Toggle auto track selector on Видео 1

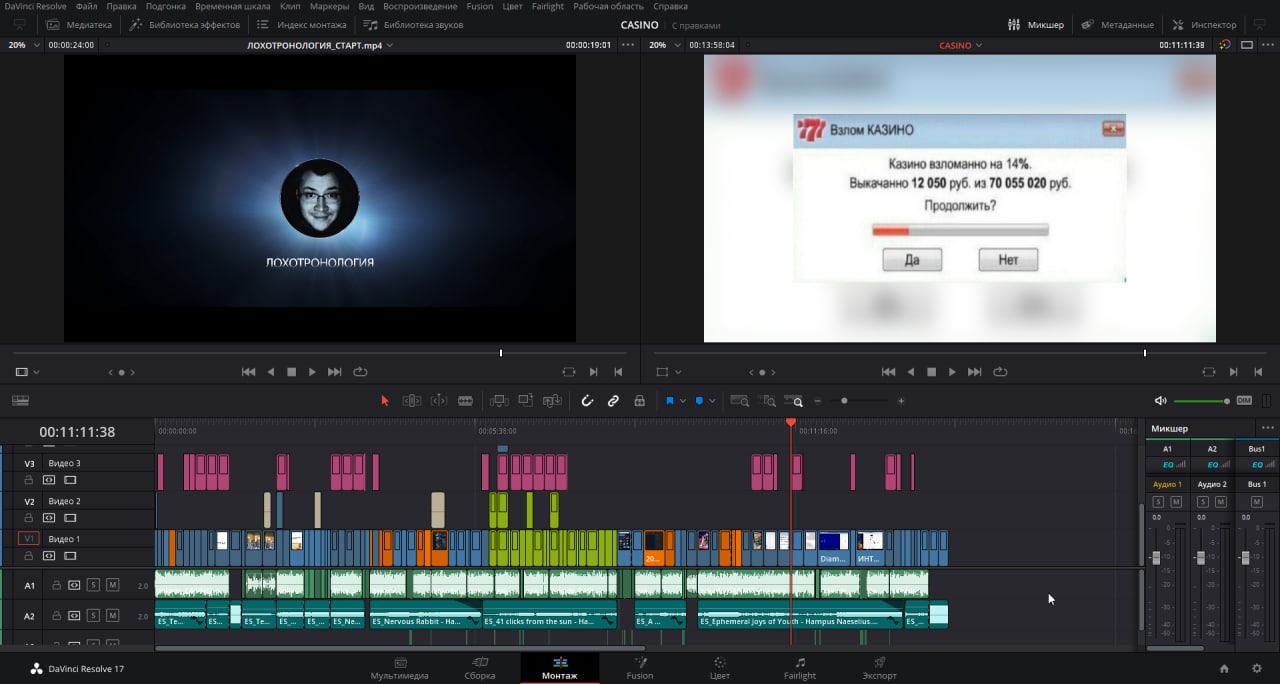tap(49, 555)
